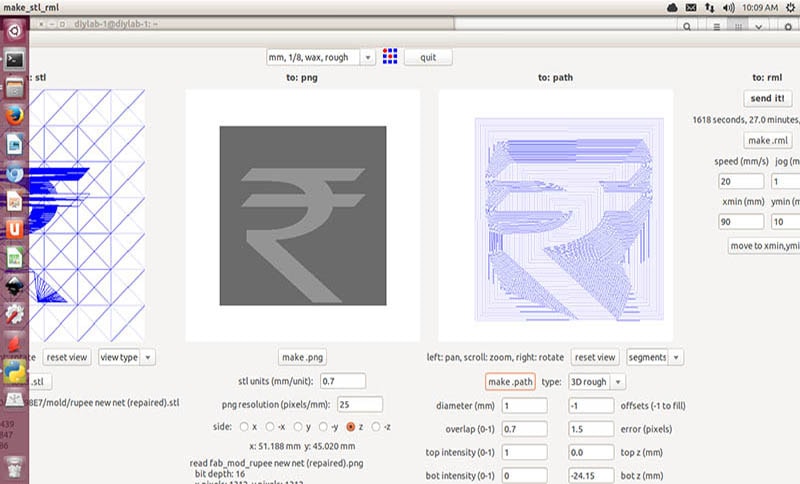Click the offsets field showing -1
The image size is (800, 484).
[591, 406]
